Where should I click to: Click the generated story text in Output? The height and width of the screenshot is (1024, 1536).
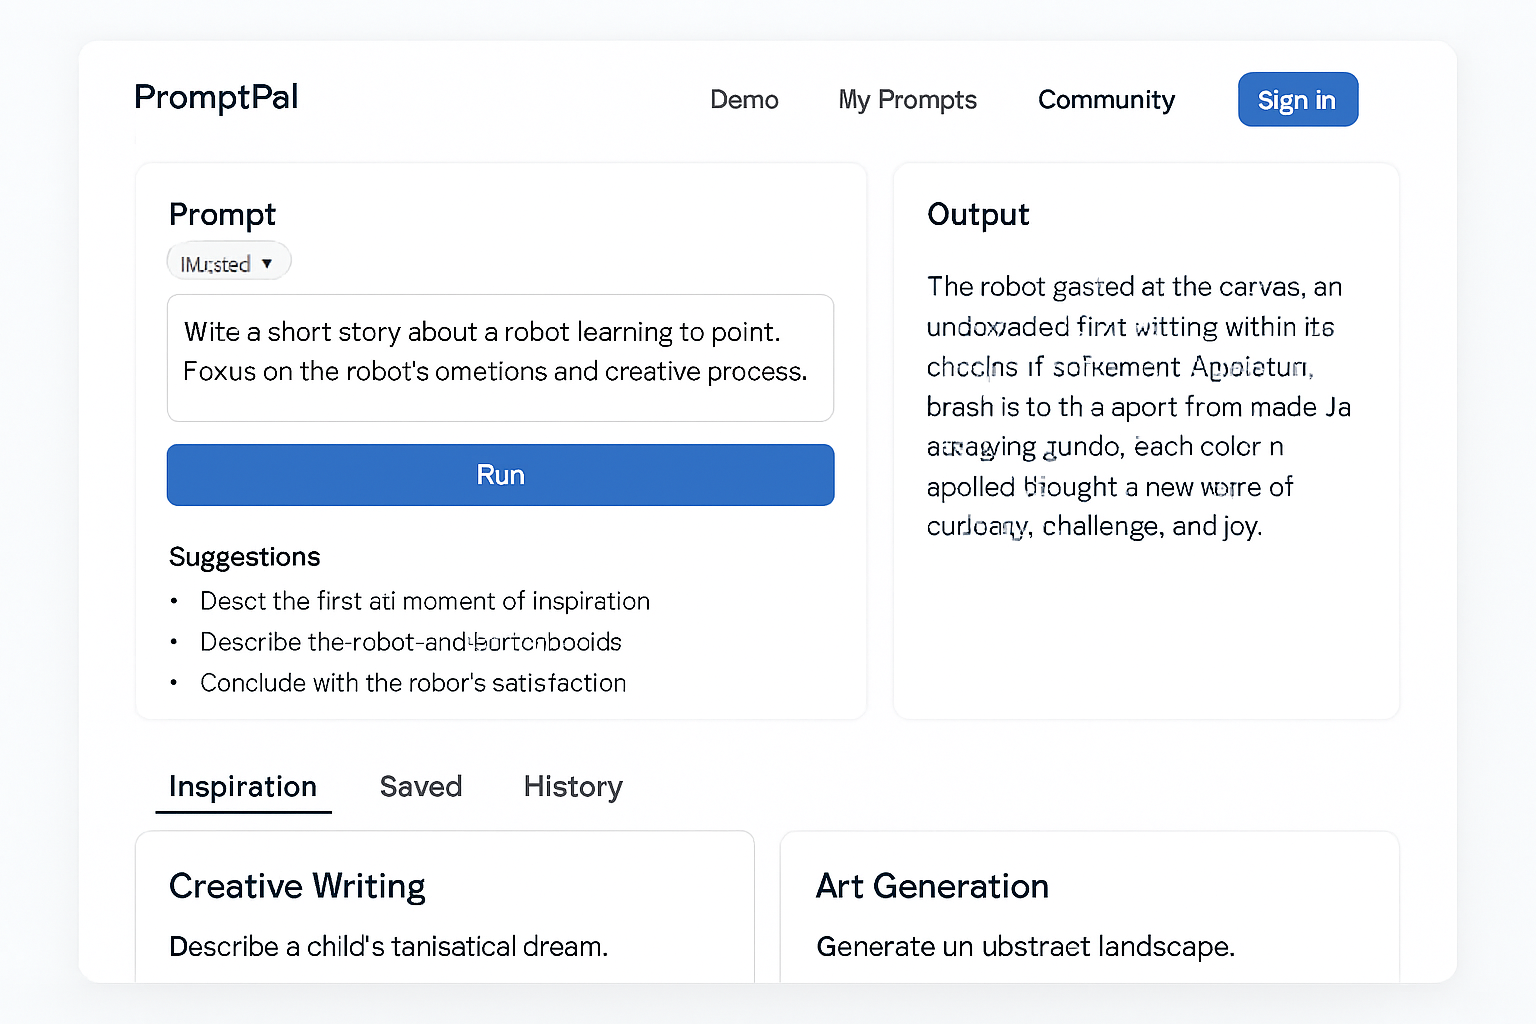(1138, 406)
